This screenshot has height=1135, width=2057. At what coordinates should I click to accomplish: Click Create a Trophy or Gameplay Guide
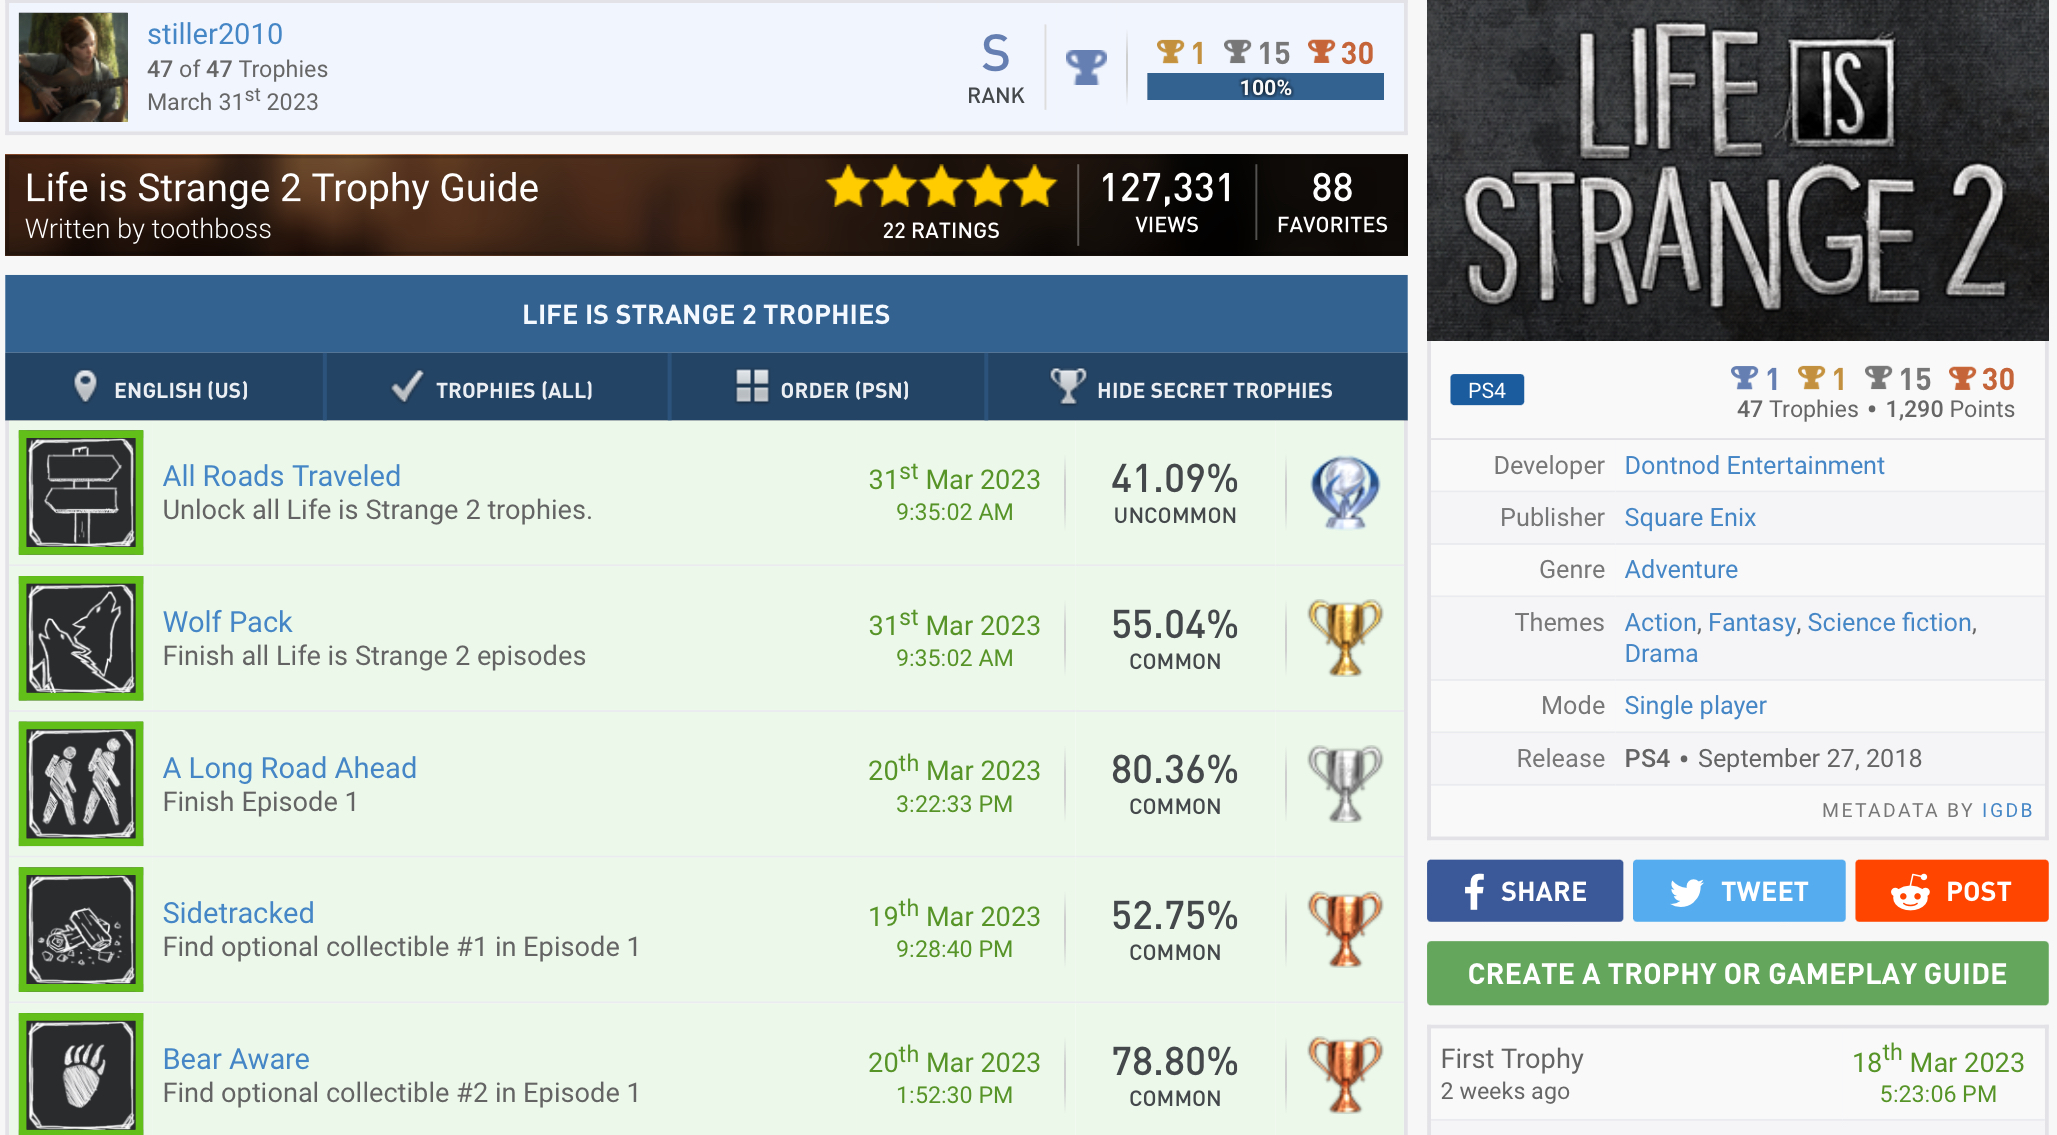[1737, 973]
